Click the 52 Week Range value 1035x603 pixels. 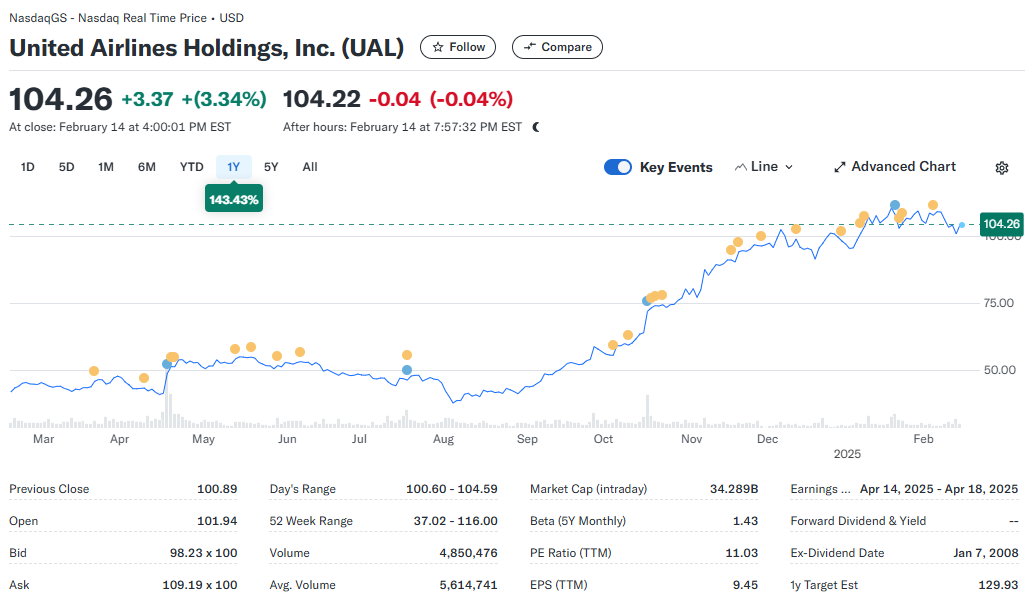pyautogui.click(x=455, y=521)
